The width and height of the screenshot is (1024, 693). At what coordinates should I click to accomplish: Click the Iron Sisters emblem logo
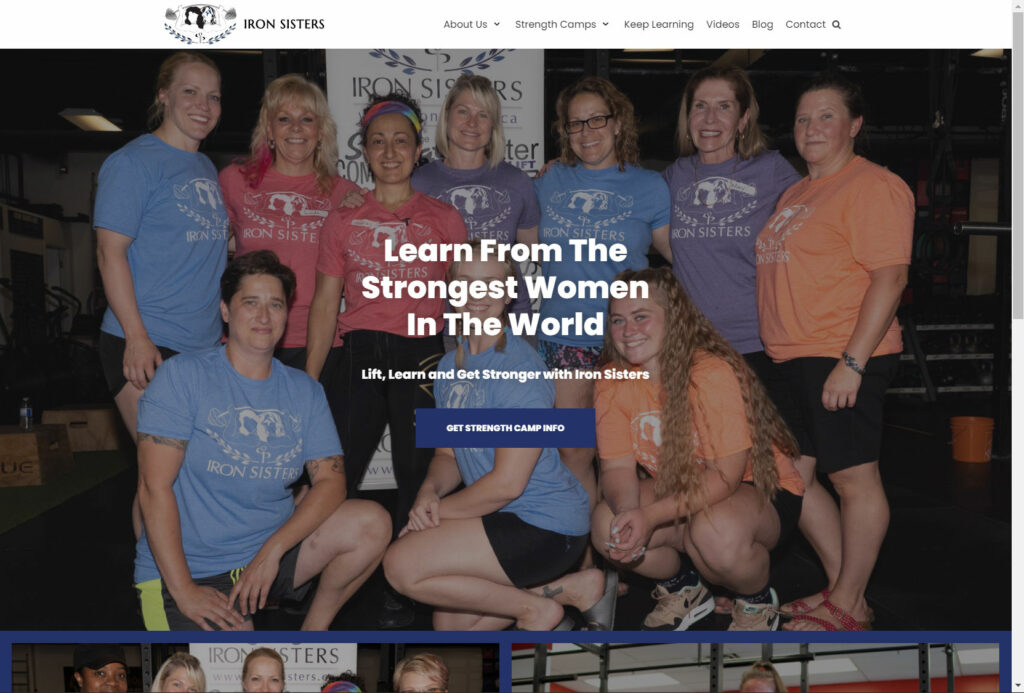(200, 24)
